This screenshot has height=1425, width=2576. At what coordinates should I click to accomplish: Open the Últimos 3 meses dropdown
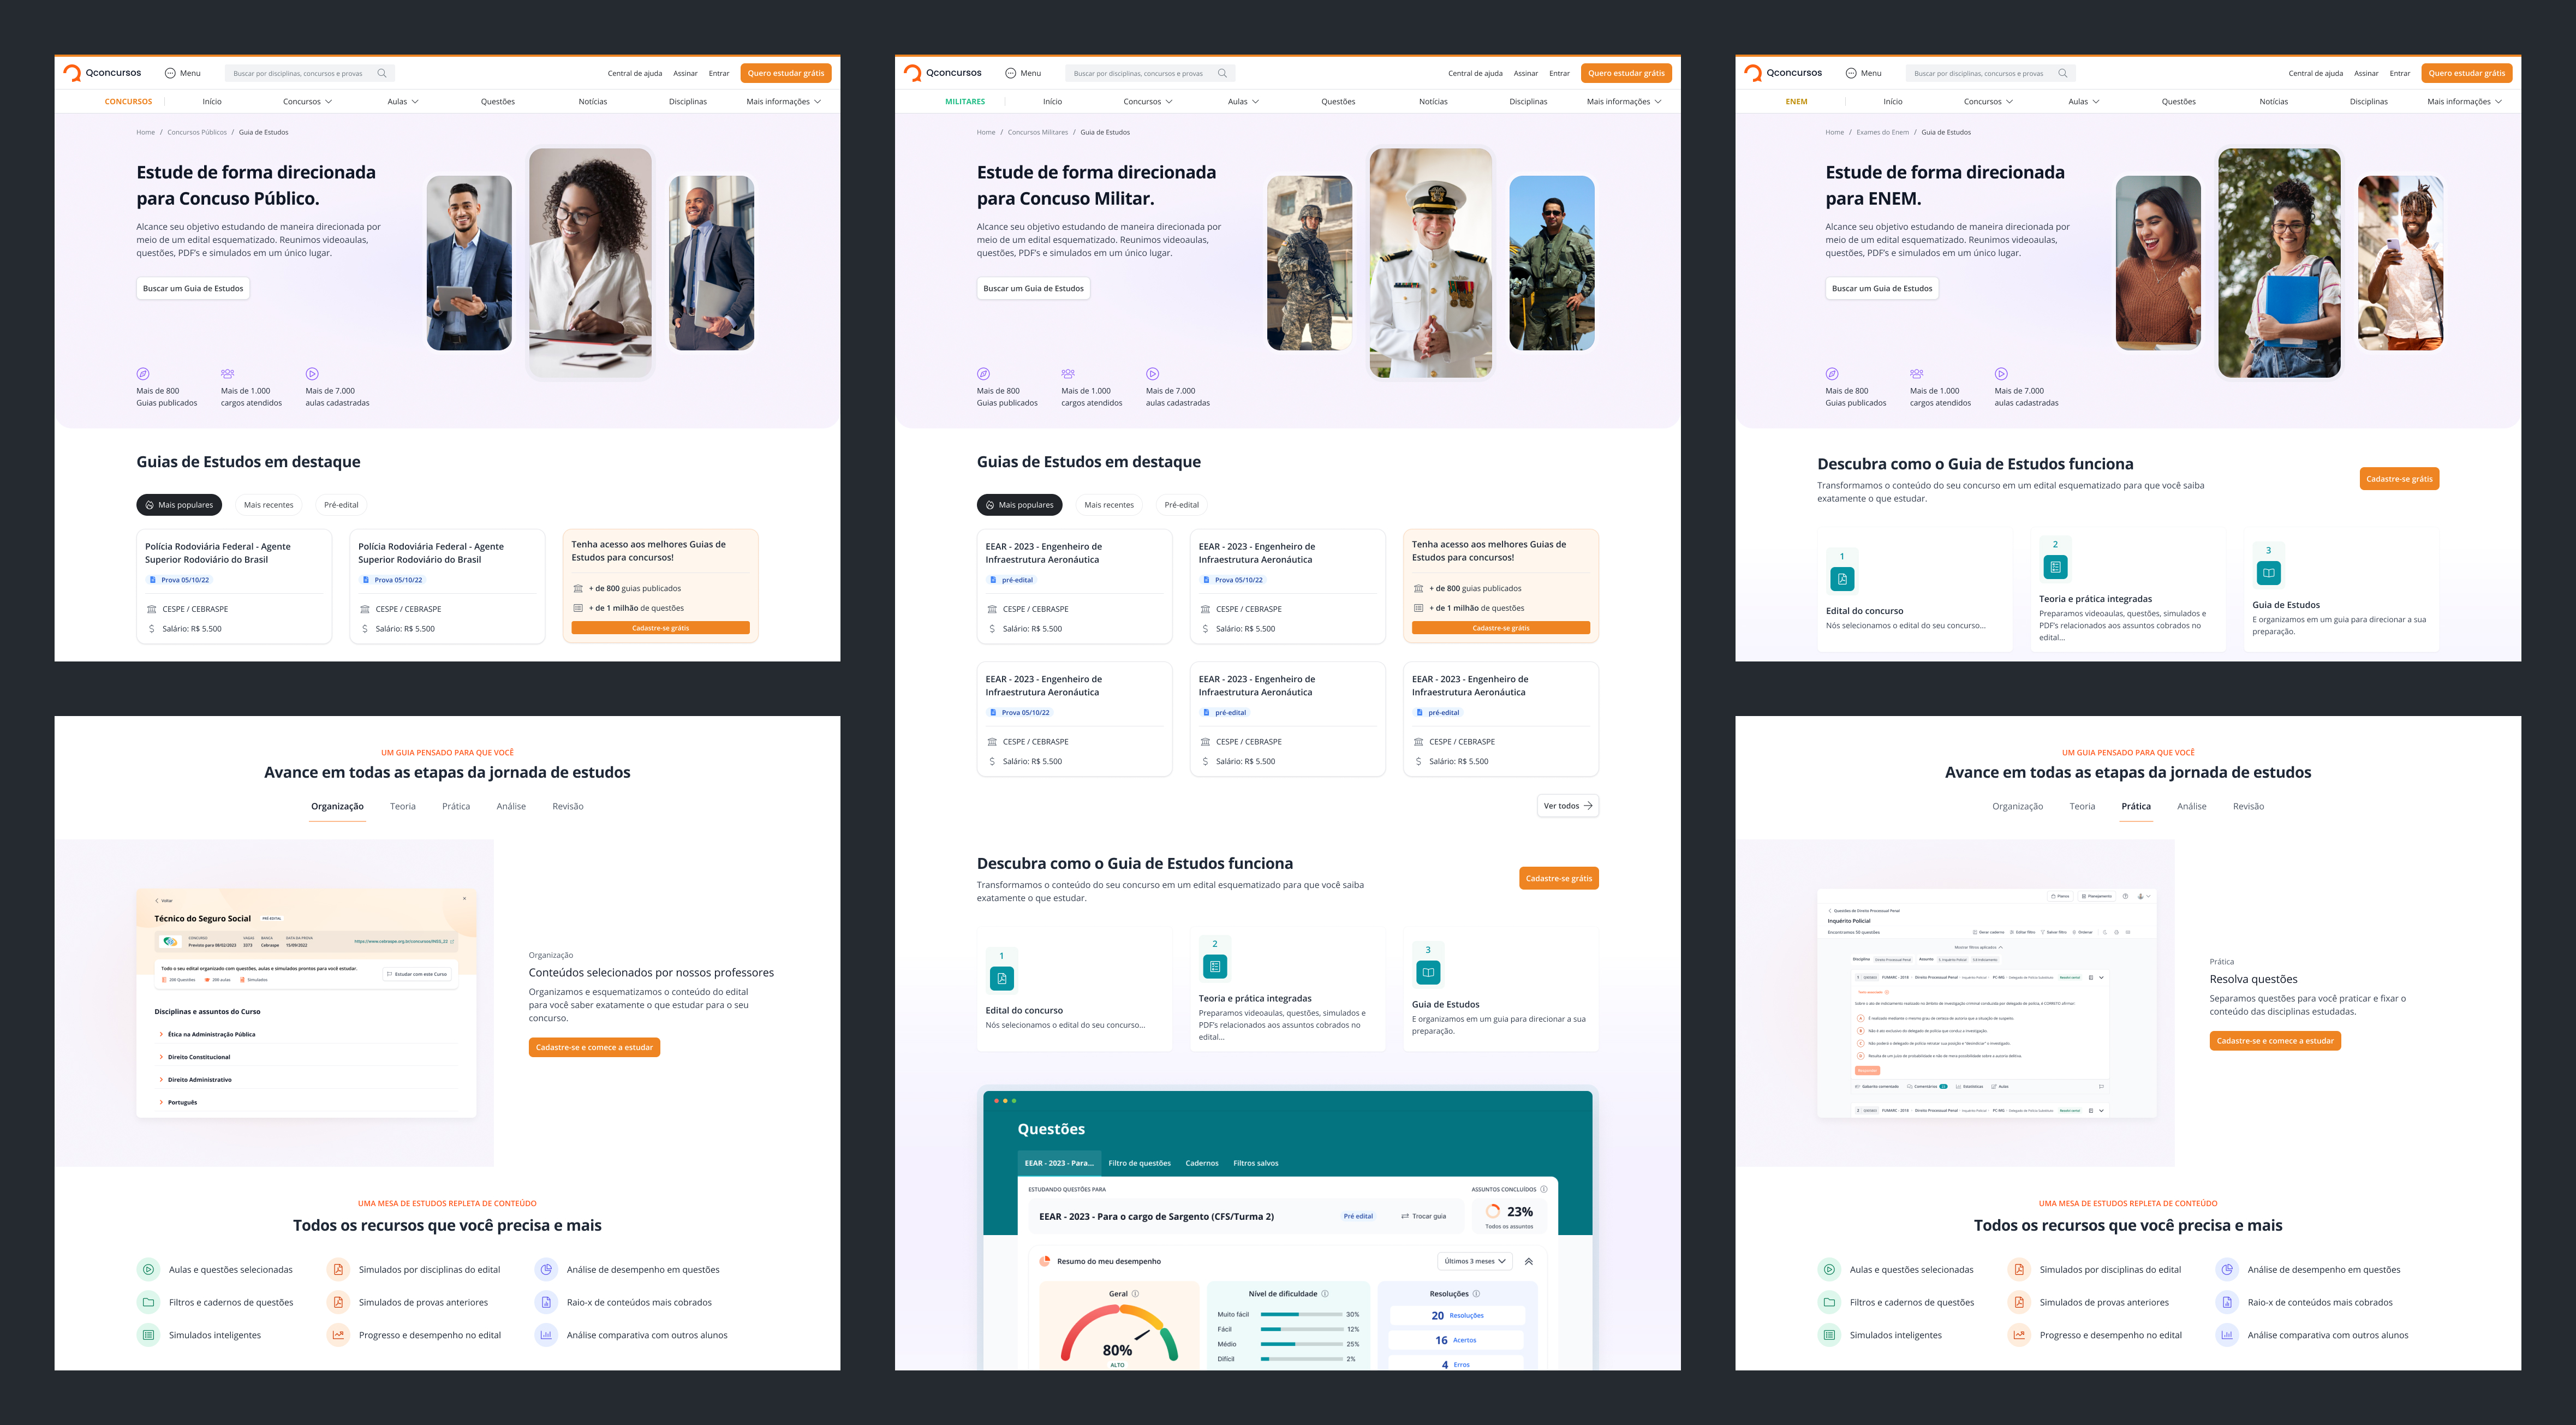(1474, 1261)
